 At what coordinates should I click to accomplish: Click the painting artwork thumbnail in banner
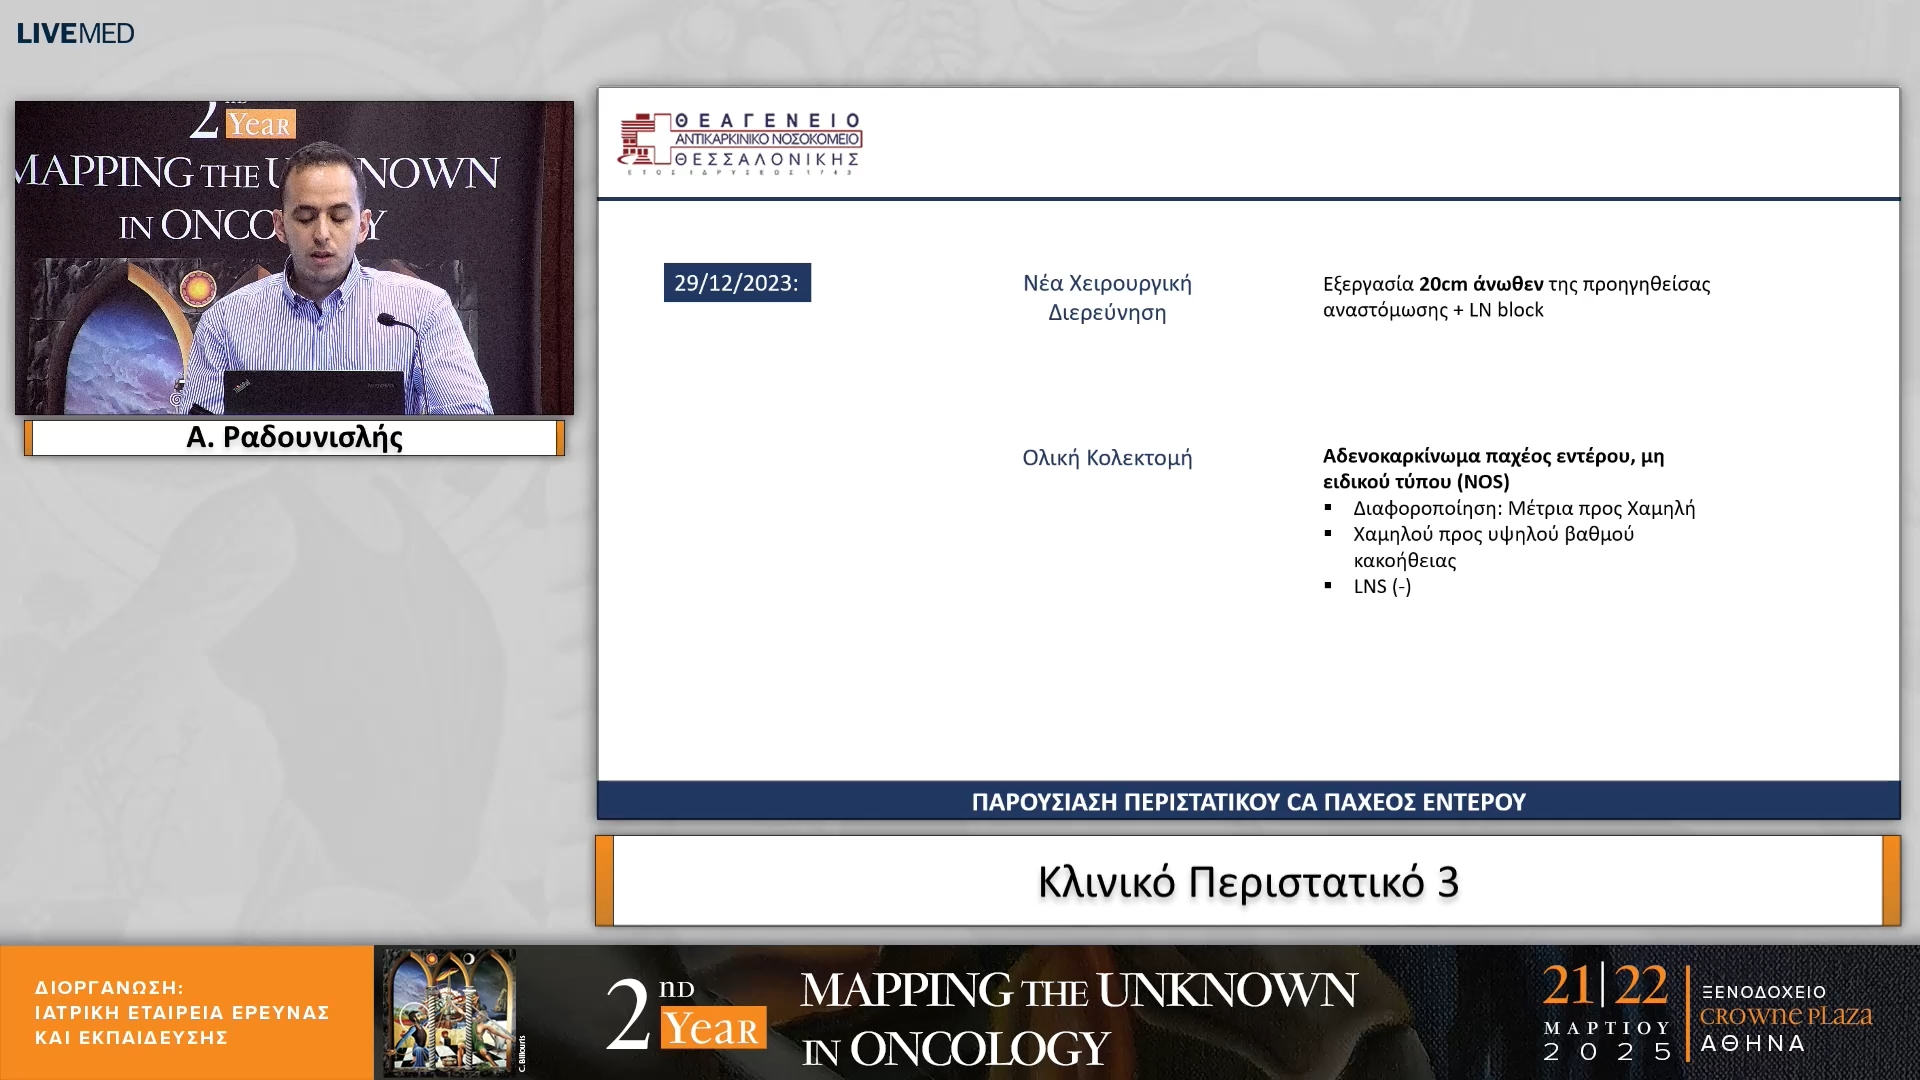pyautogui.click(x=450, y=1011)
